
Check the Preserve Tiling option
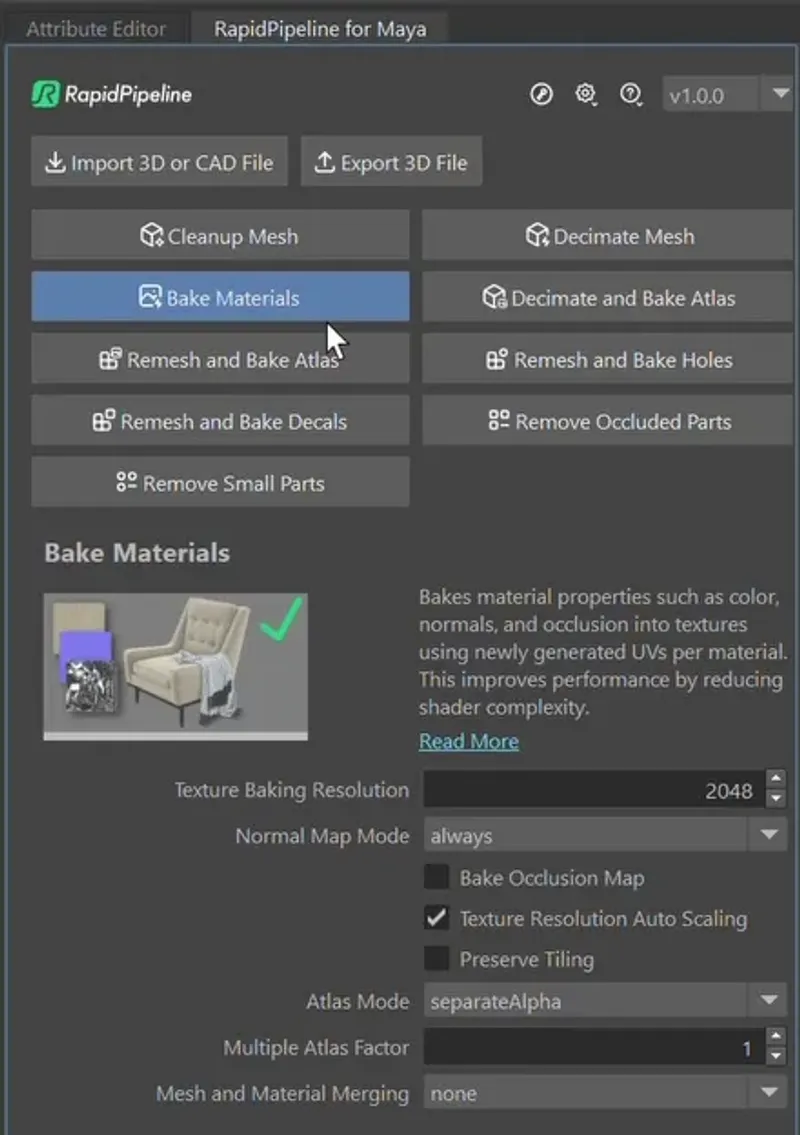(436, 958)
